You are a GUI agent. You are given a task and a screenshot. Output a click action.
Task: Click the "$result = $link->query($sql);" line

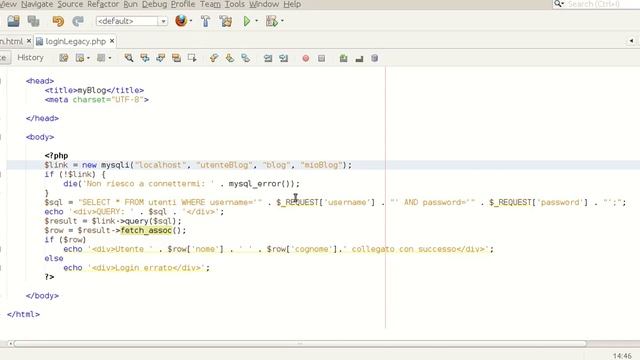[x=113, y=221]
